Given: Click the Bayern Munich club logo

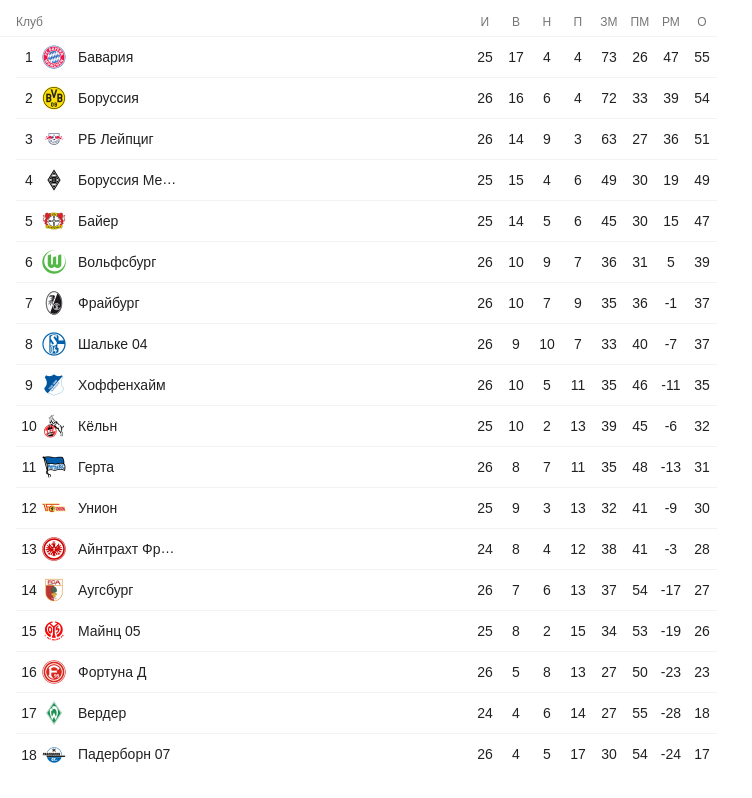Looking at the screenshot, I should click(54, 57).
